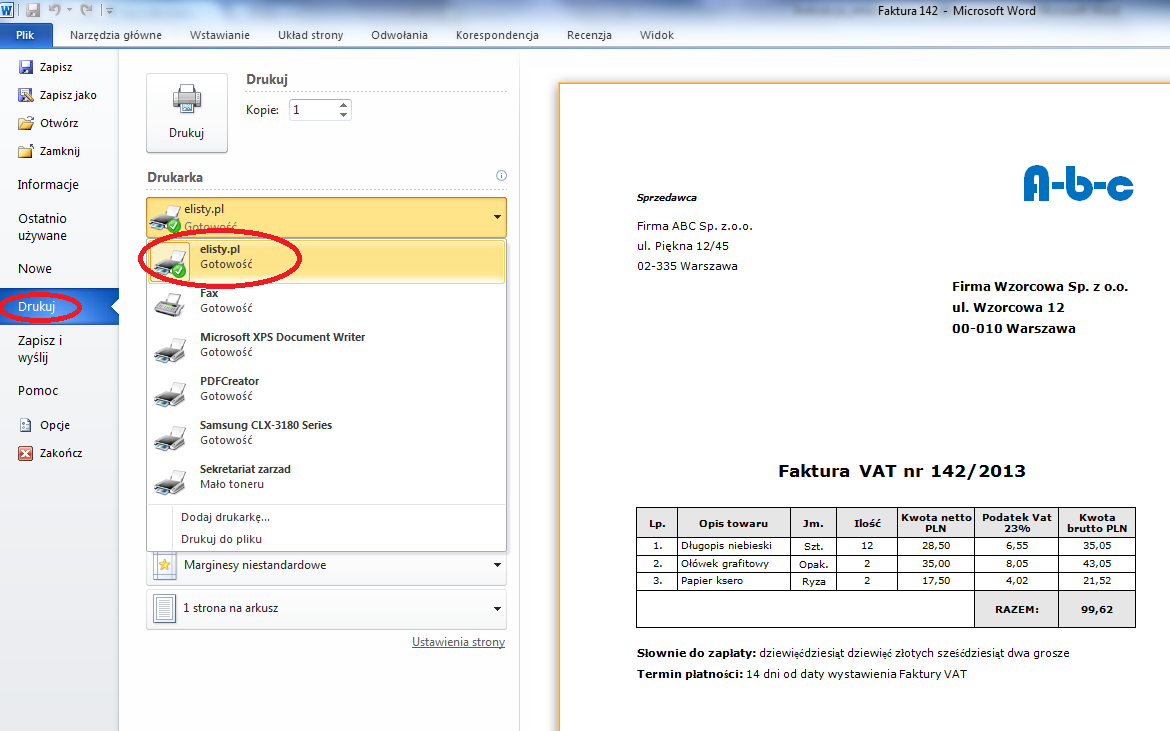Click the 35,05 gross amount cell
1170x731 pixels.
tap(1097, 546)
